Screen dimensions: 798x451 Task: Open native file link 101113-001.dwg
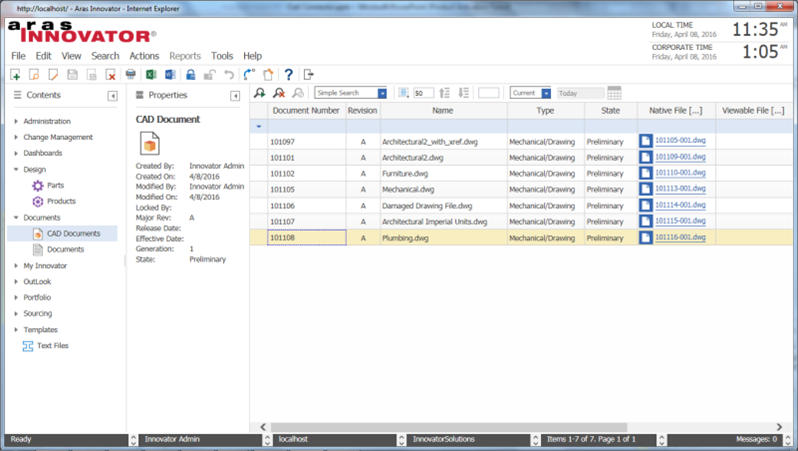(x=680, y=188)
